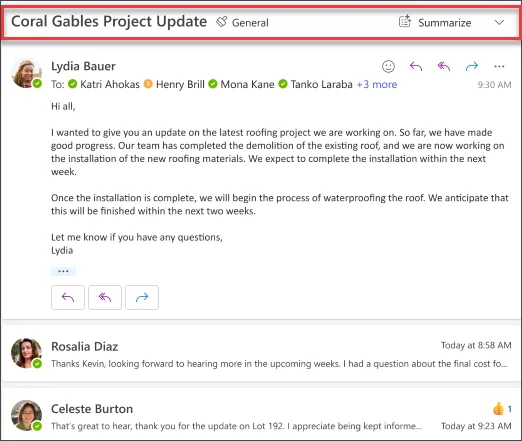The image size is (522, 441).
Task: Click Rosalia Diaz's profile photo
Action: (x=27, y=353)
